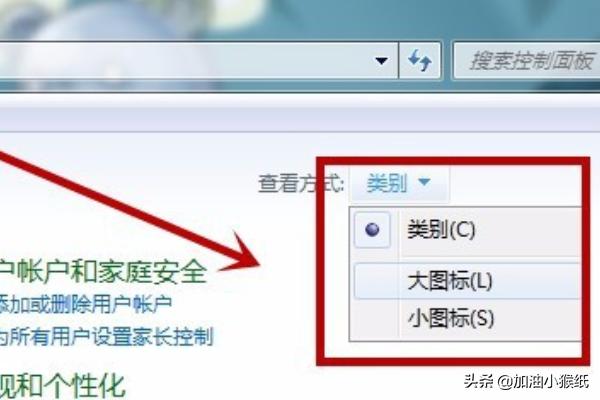Image resolution: width=600 pixels, height=400 pixels.
Task: Click the blue triangle next to 类别
Action: tap(424, 181)
